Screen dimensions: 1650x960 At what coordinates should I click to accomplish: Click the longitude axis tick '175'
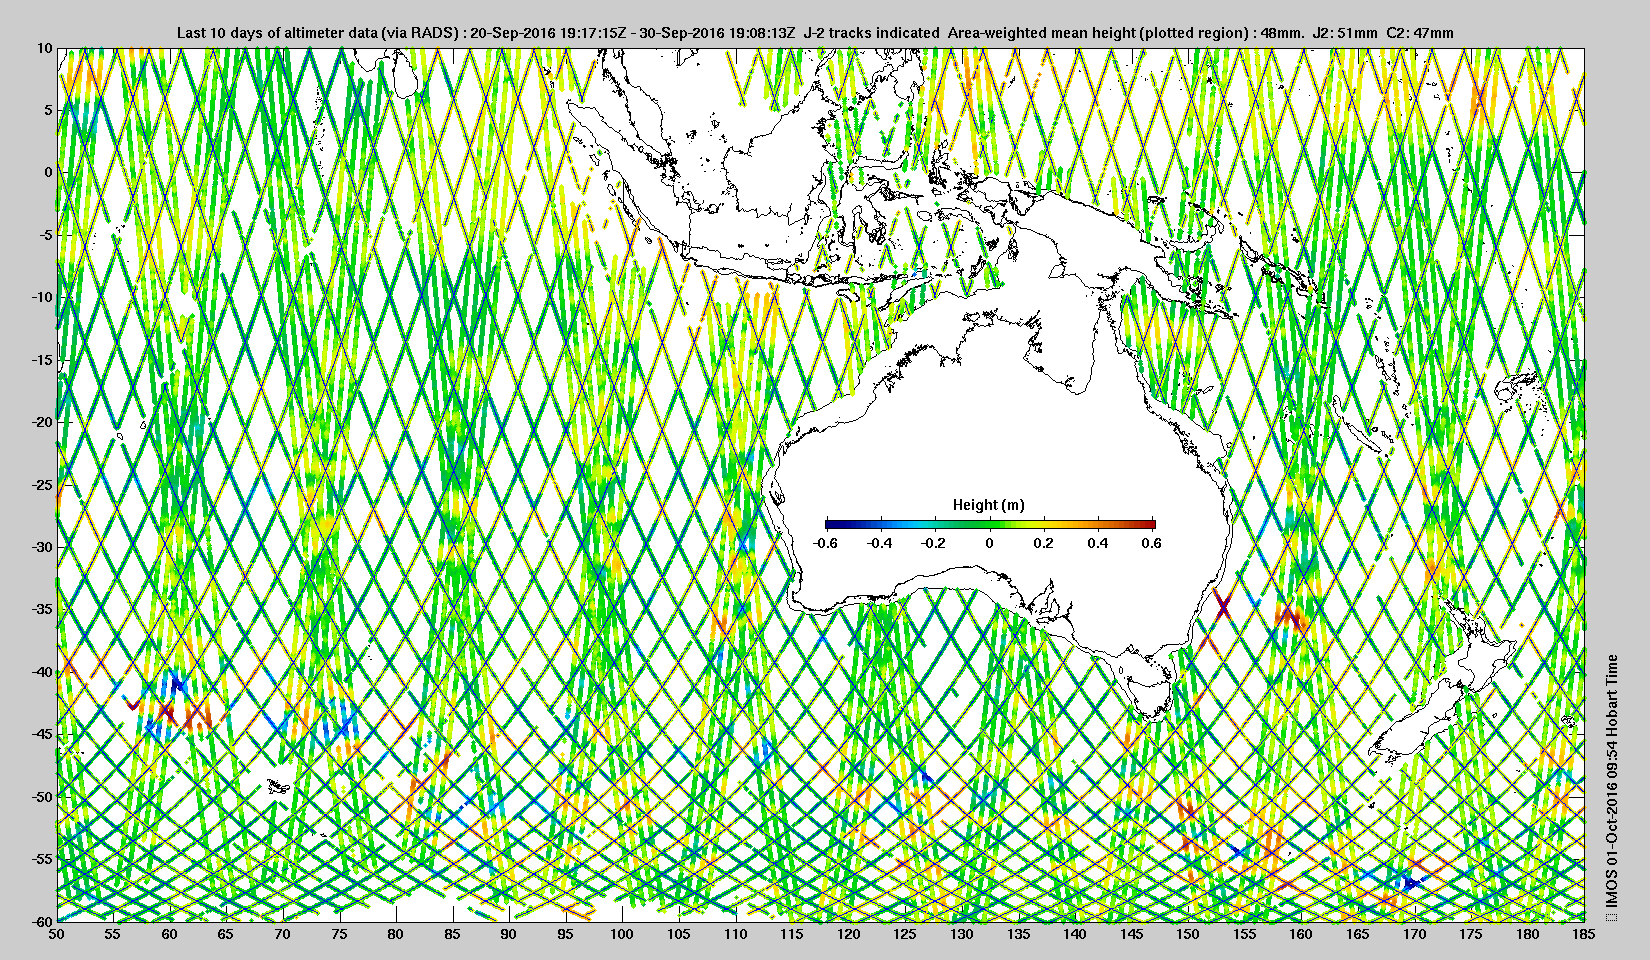(1471, 934)
